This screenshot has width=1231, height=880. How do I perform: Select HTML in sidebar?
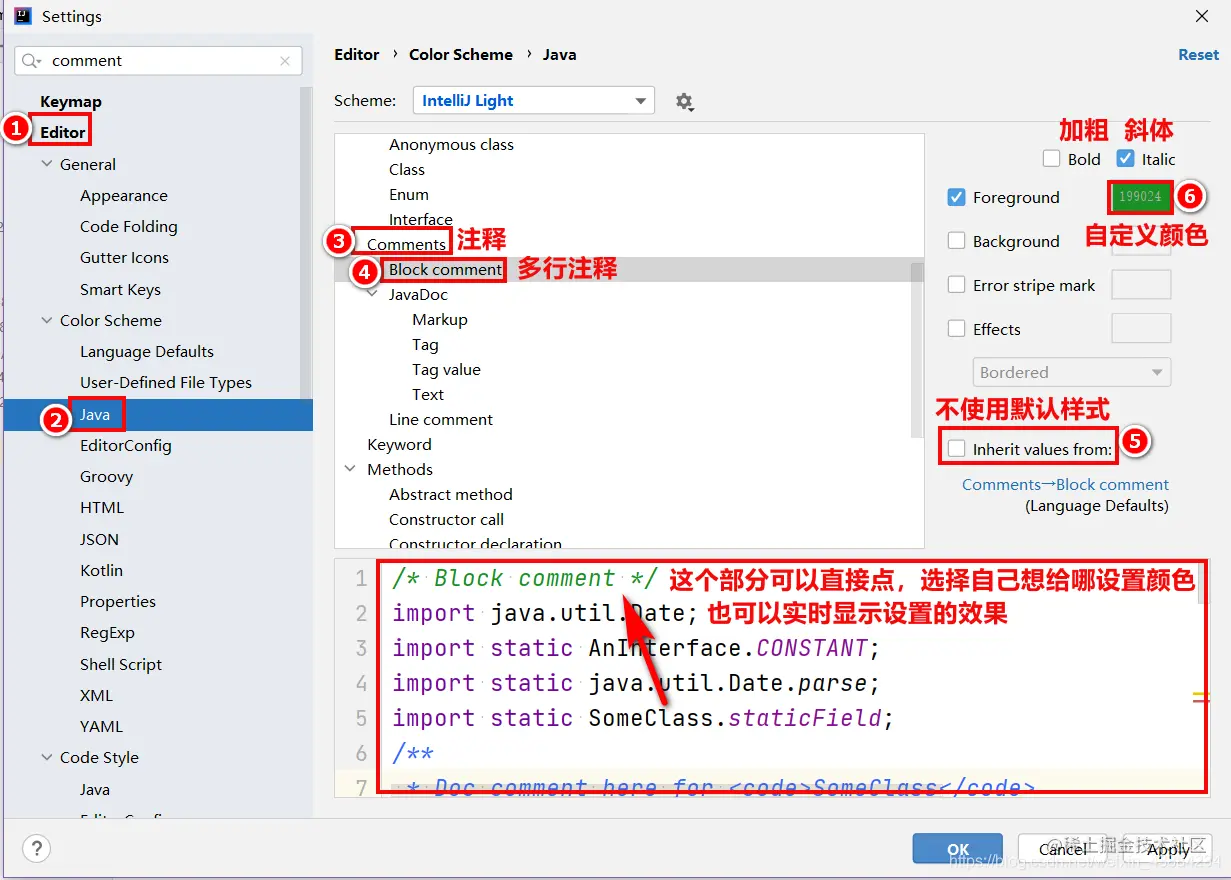pyautogui.click(x=102, y=508)
